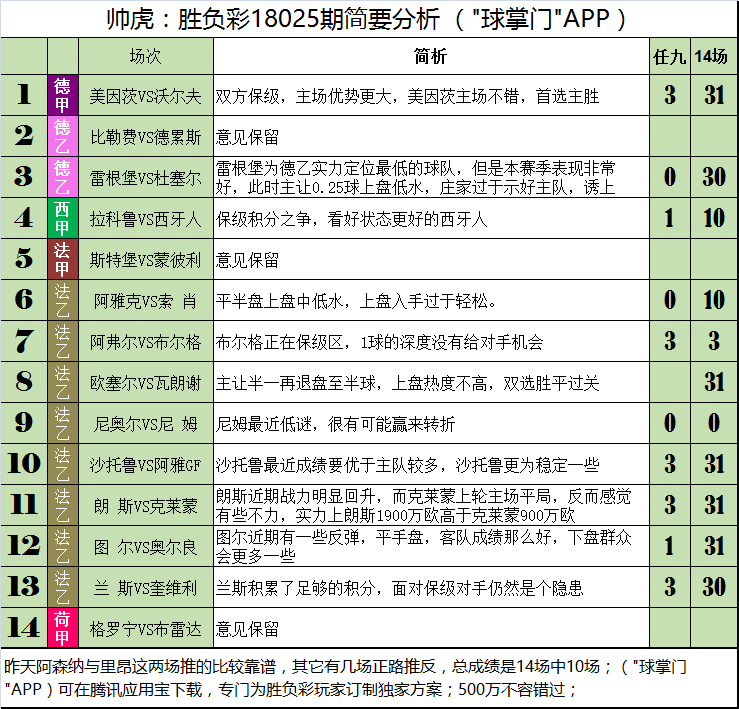The image size is (739, 709).
Task: Click row number 7
Action: click(24, 341)
